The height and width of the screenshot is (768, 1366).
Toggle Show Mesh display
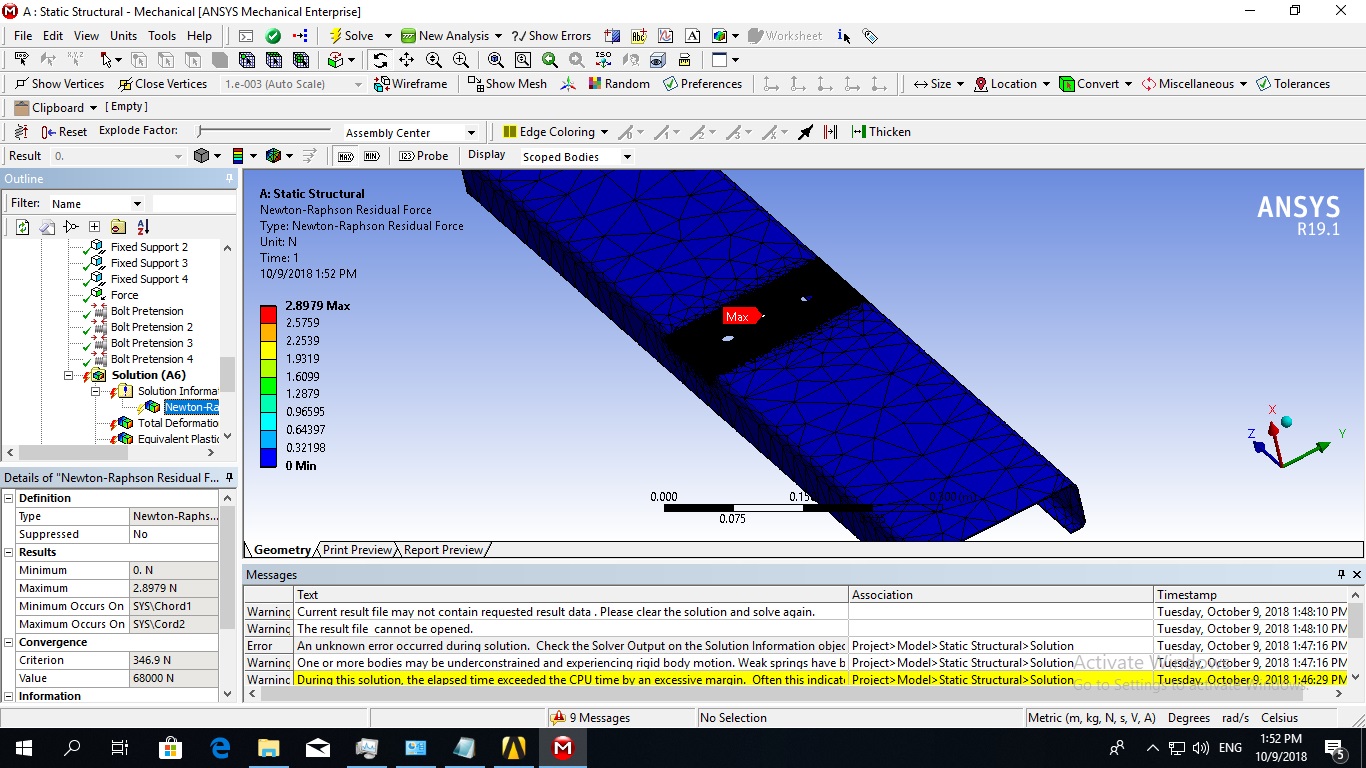pyautogui.click(x=507, y=84)
